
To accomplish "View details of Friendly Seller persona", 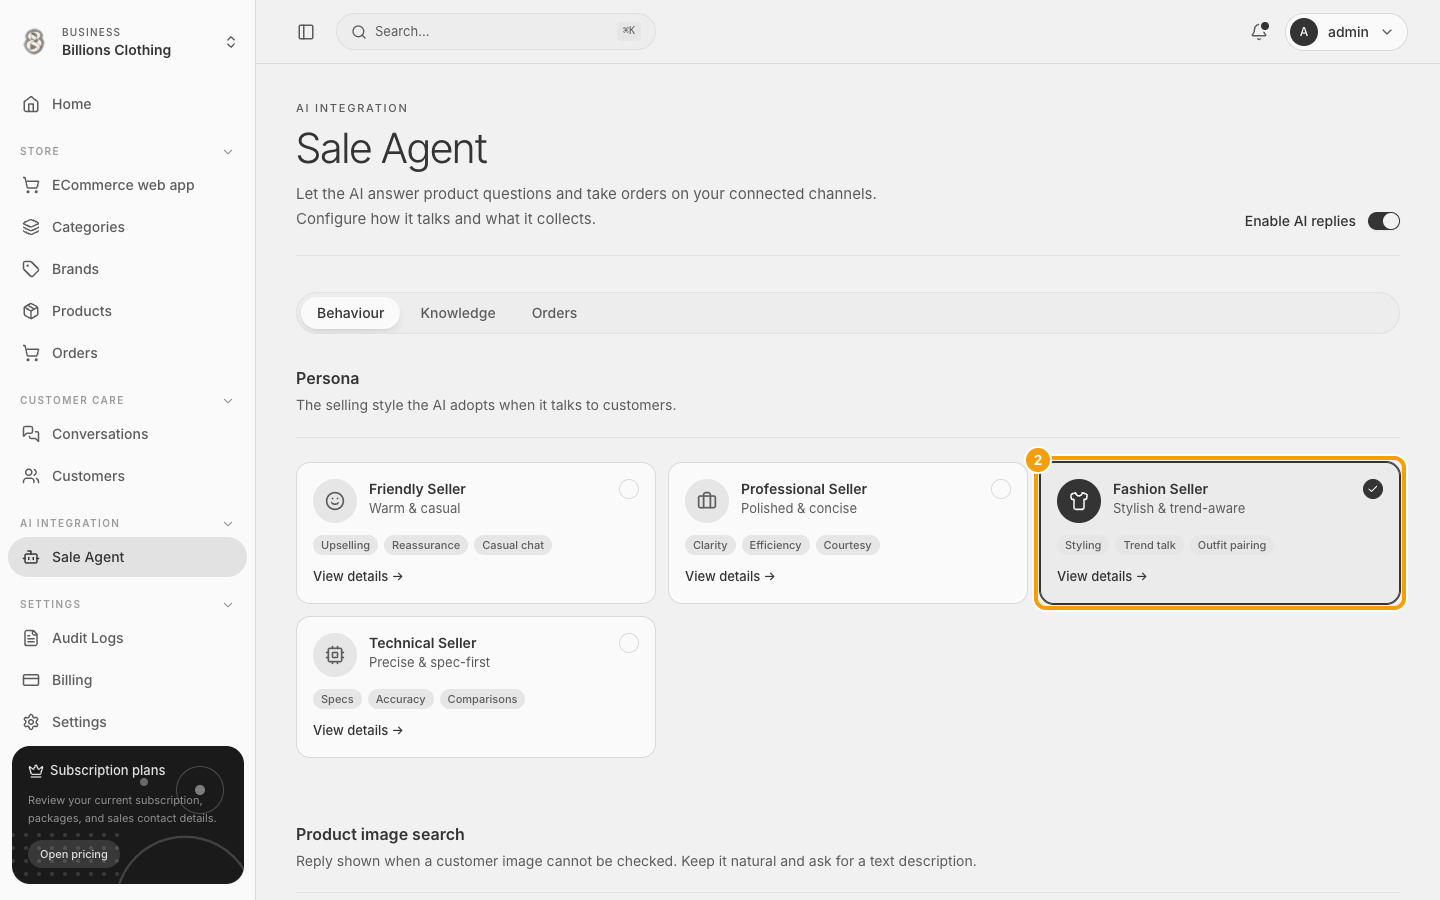I will [x=358, y=576].
